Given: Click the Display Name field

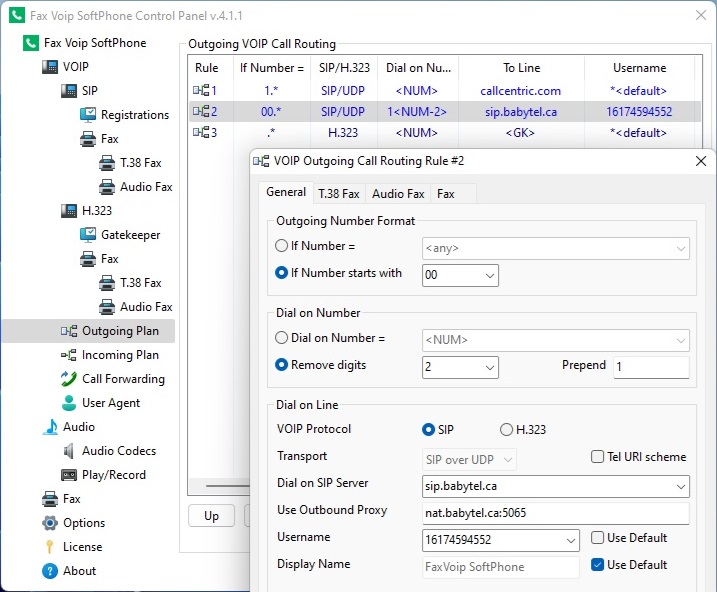Looking at the screenshot, I should [x=501, y=567].
